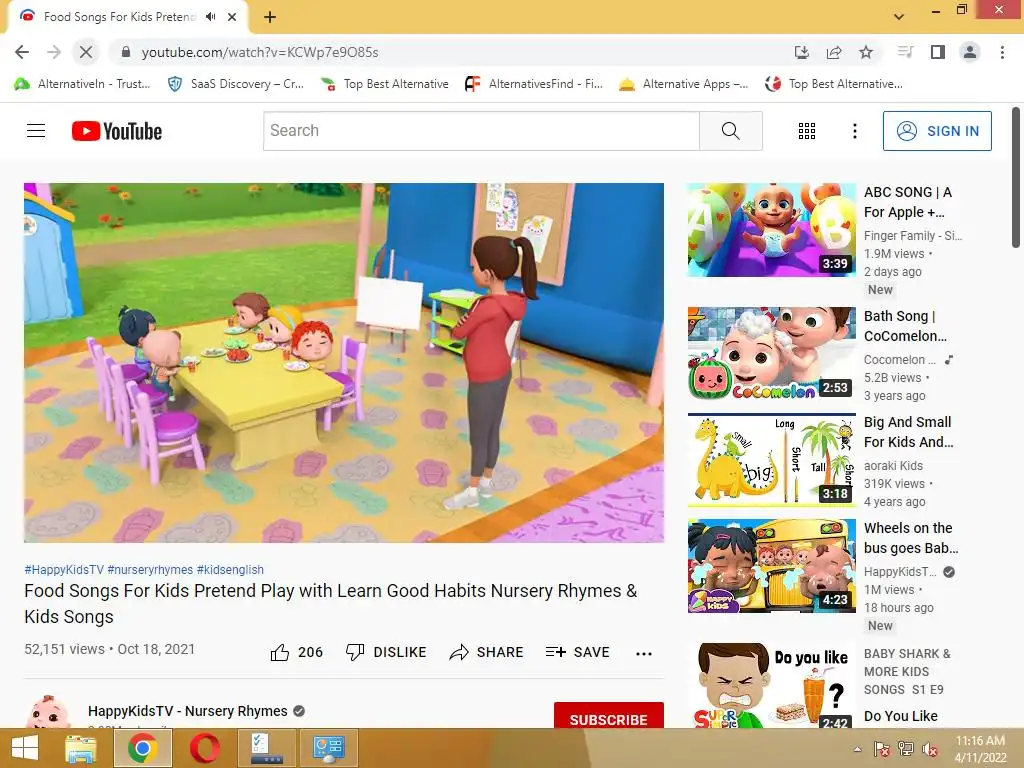Stop page loading with X button
The image size is (1024, 768).
tap(86, 52)
